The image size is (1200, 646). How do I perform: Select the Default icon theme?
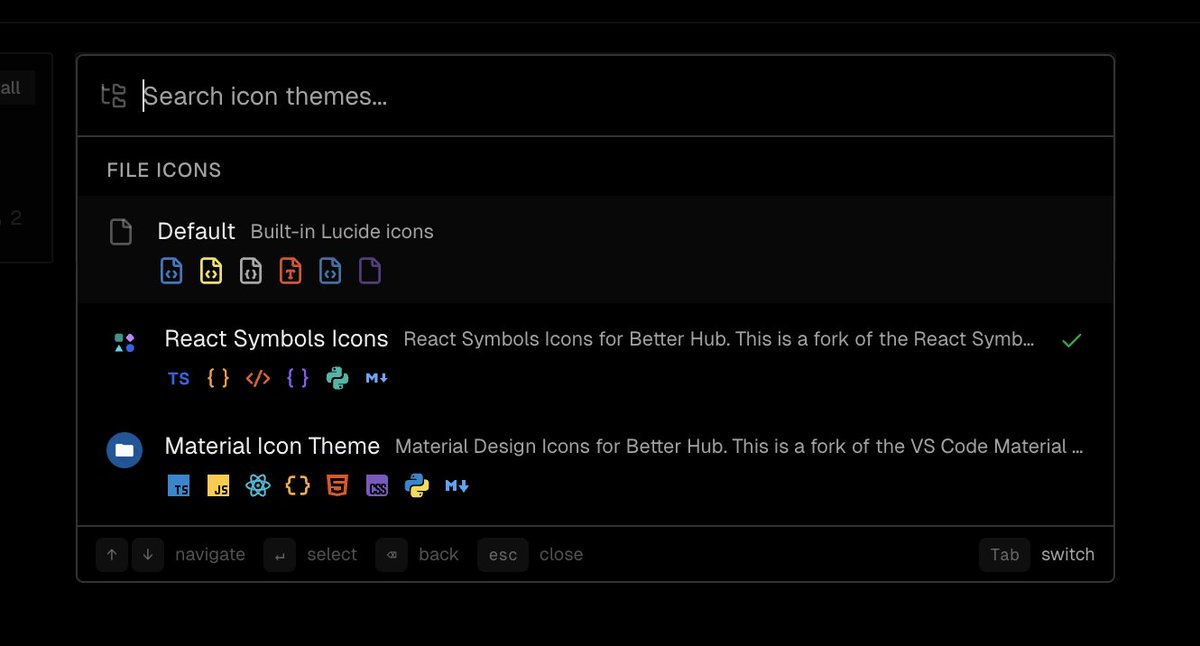(595, 250)
